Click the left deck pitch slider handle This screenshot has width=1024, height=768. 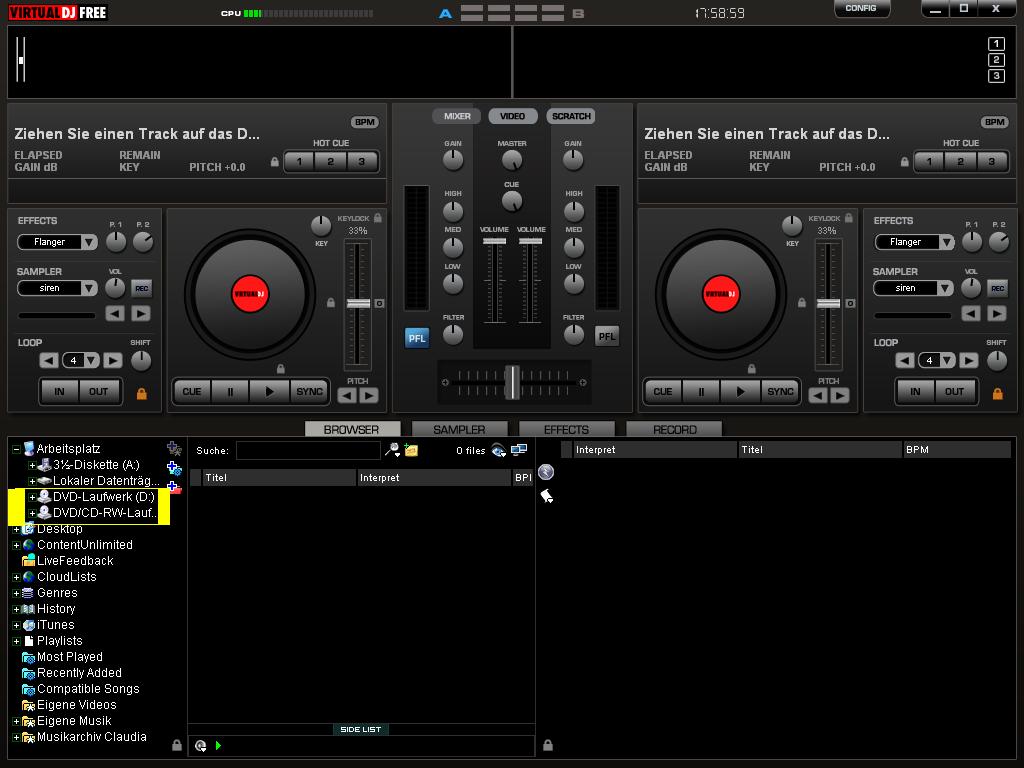(x=358, y=304)
